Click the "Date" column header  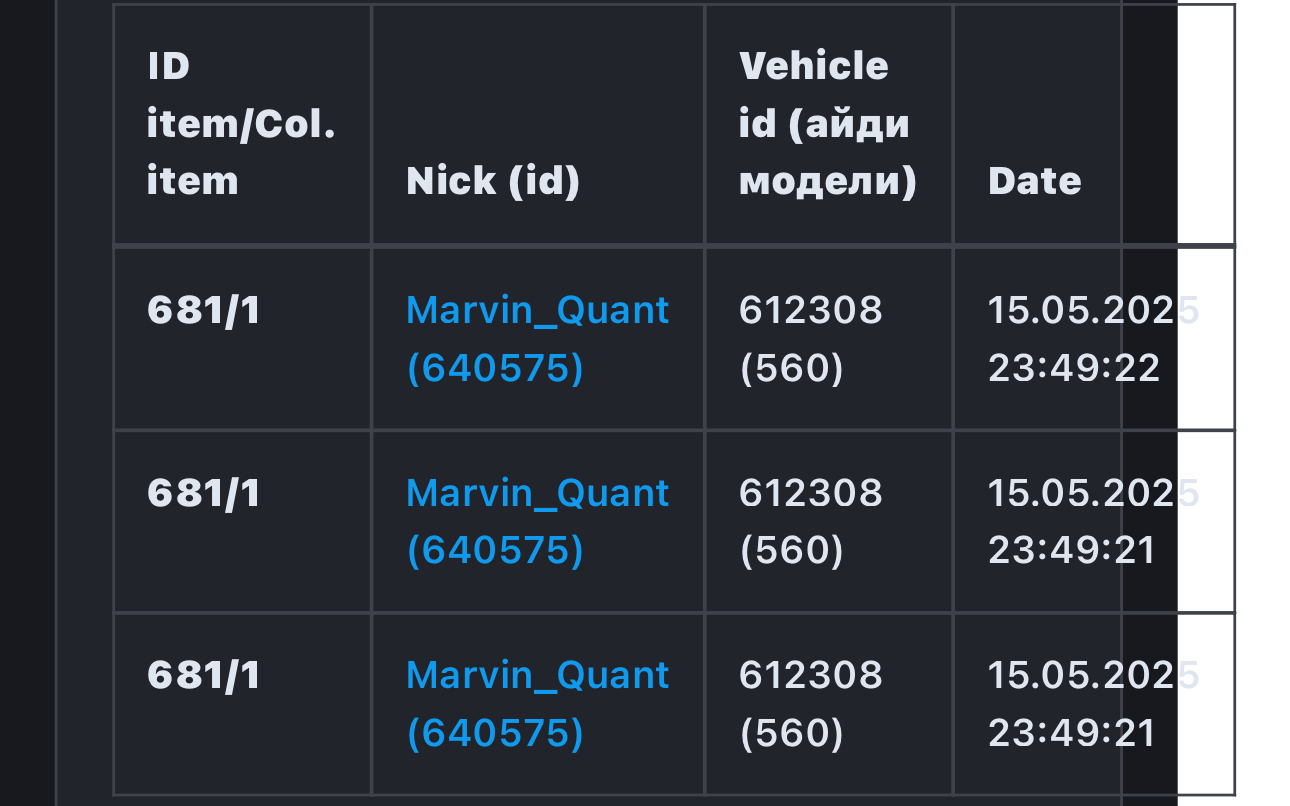[1034, 181]
